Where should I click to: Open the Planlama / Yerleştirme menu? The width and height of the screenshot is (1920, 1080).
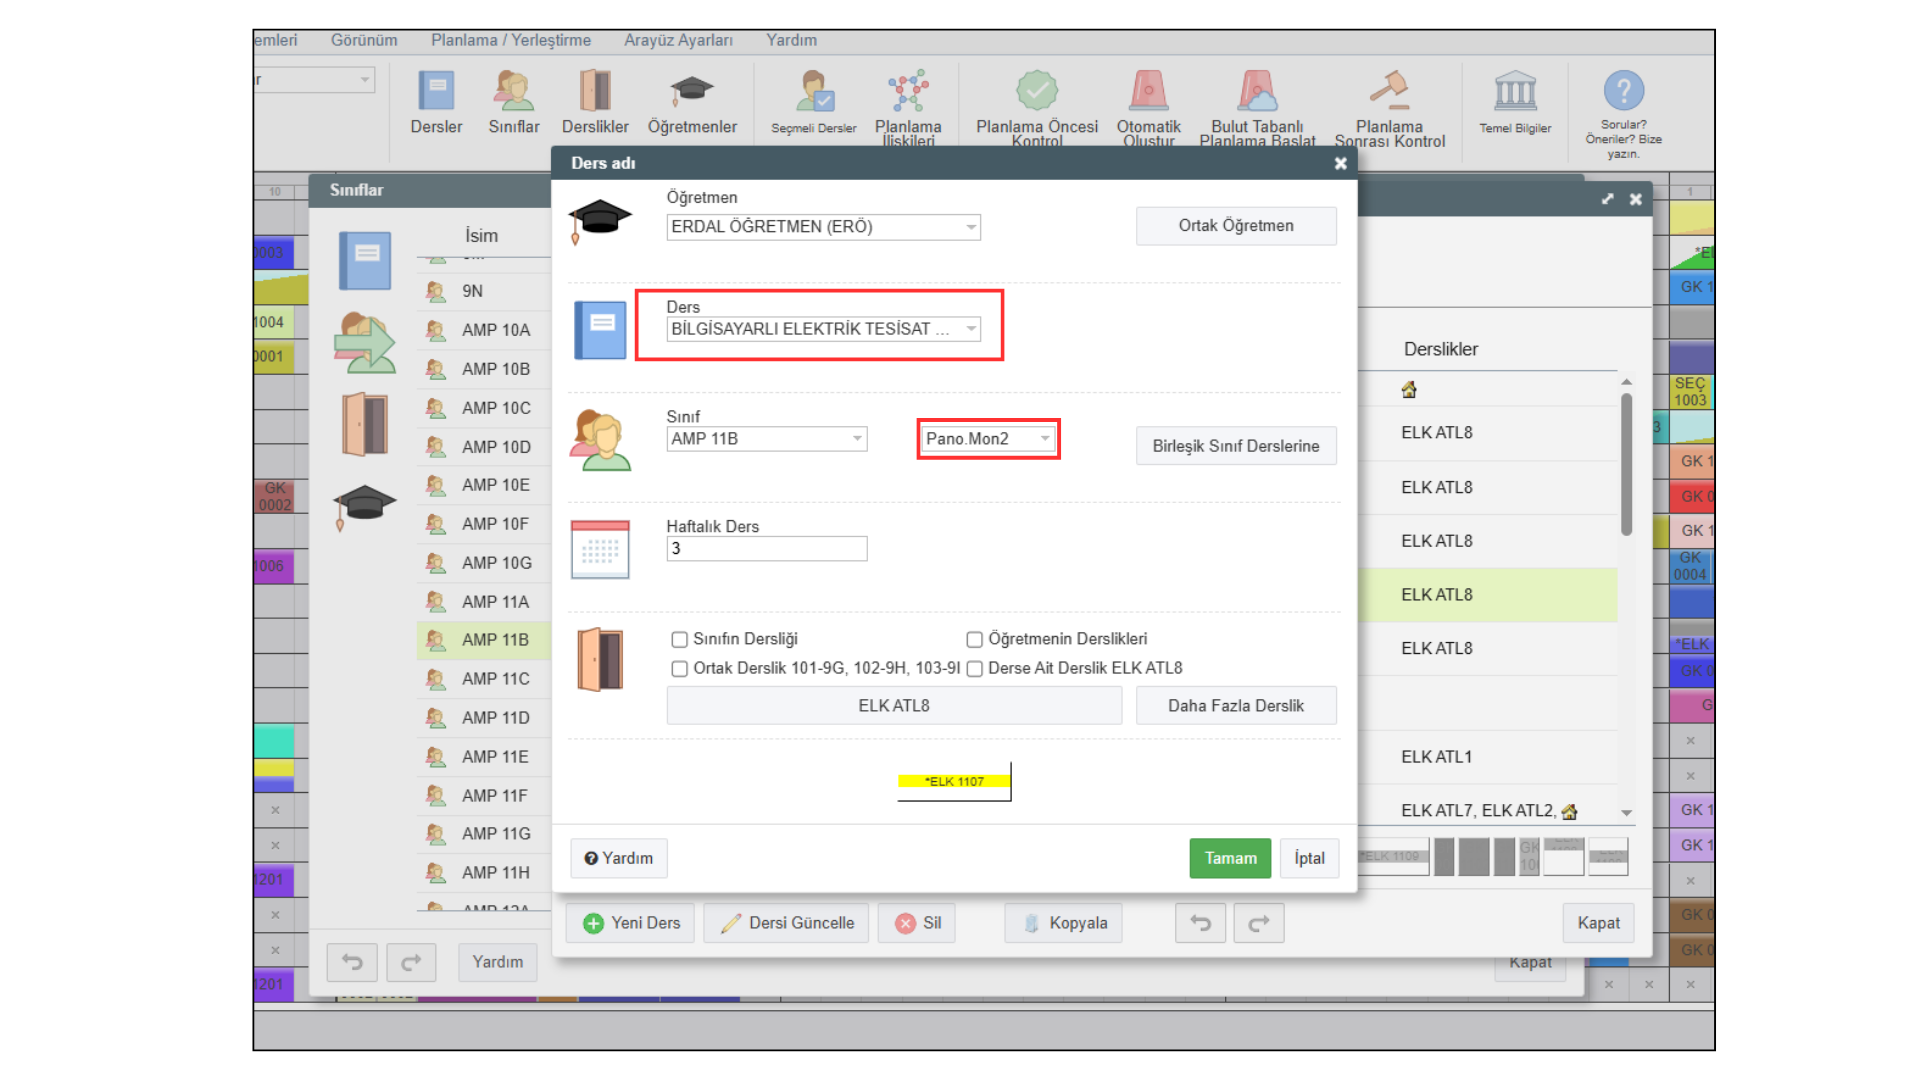(x=510, y=40)
